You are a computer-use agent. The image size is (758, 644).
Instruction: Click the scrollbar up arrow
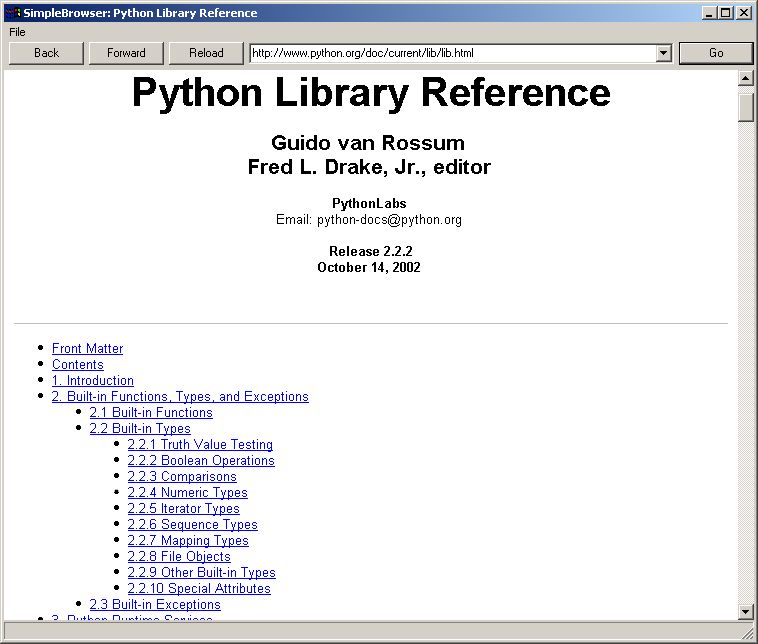[x=745, y=78]
